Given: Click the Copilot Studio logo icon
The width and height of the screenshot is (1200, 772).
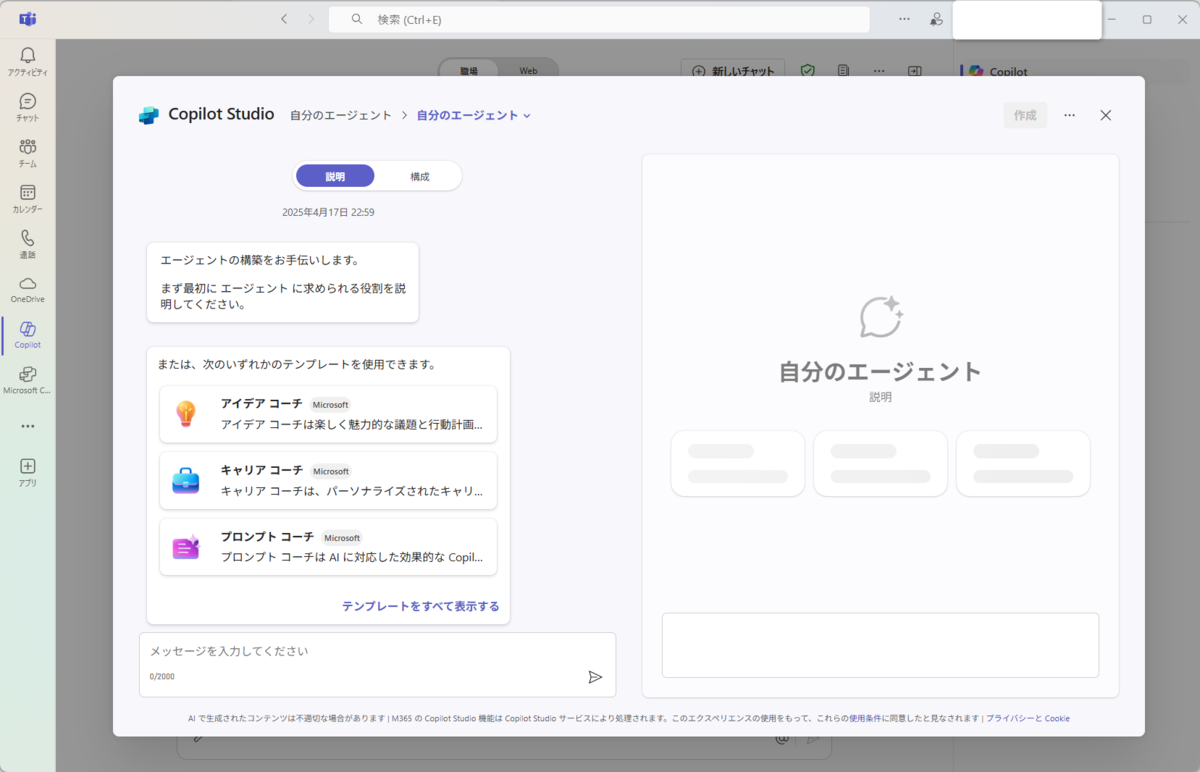Looking at the screenshot, I should click(149, 115).
